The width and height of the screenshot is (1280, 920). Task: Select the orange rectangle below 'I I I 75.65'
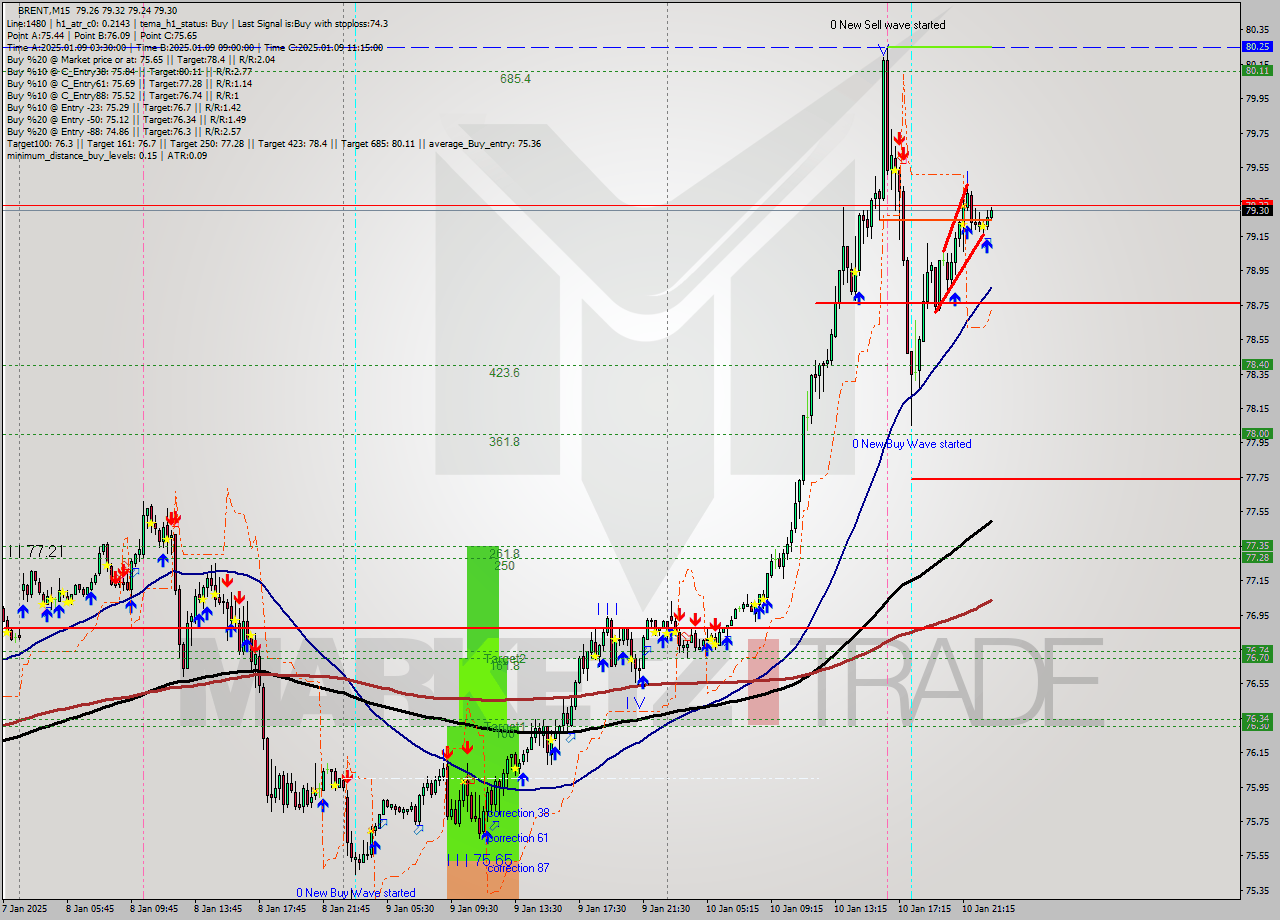482,883
